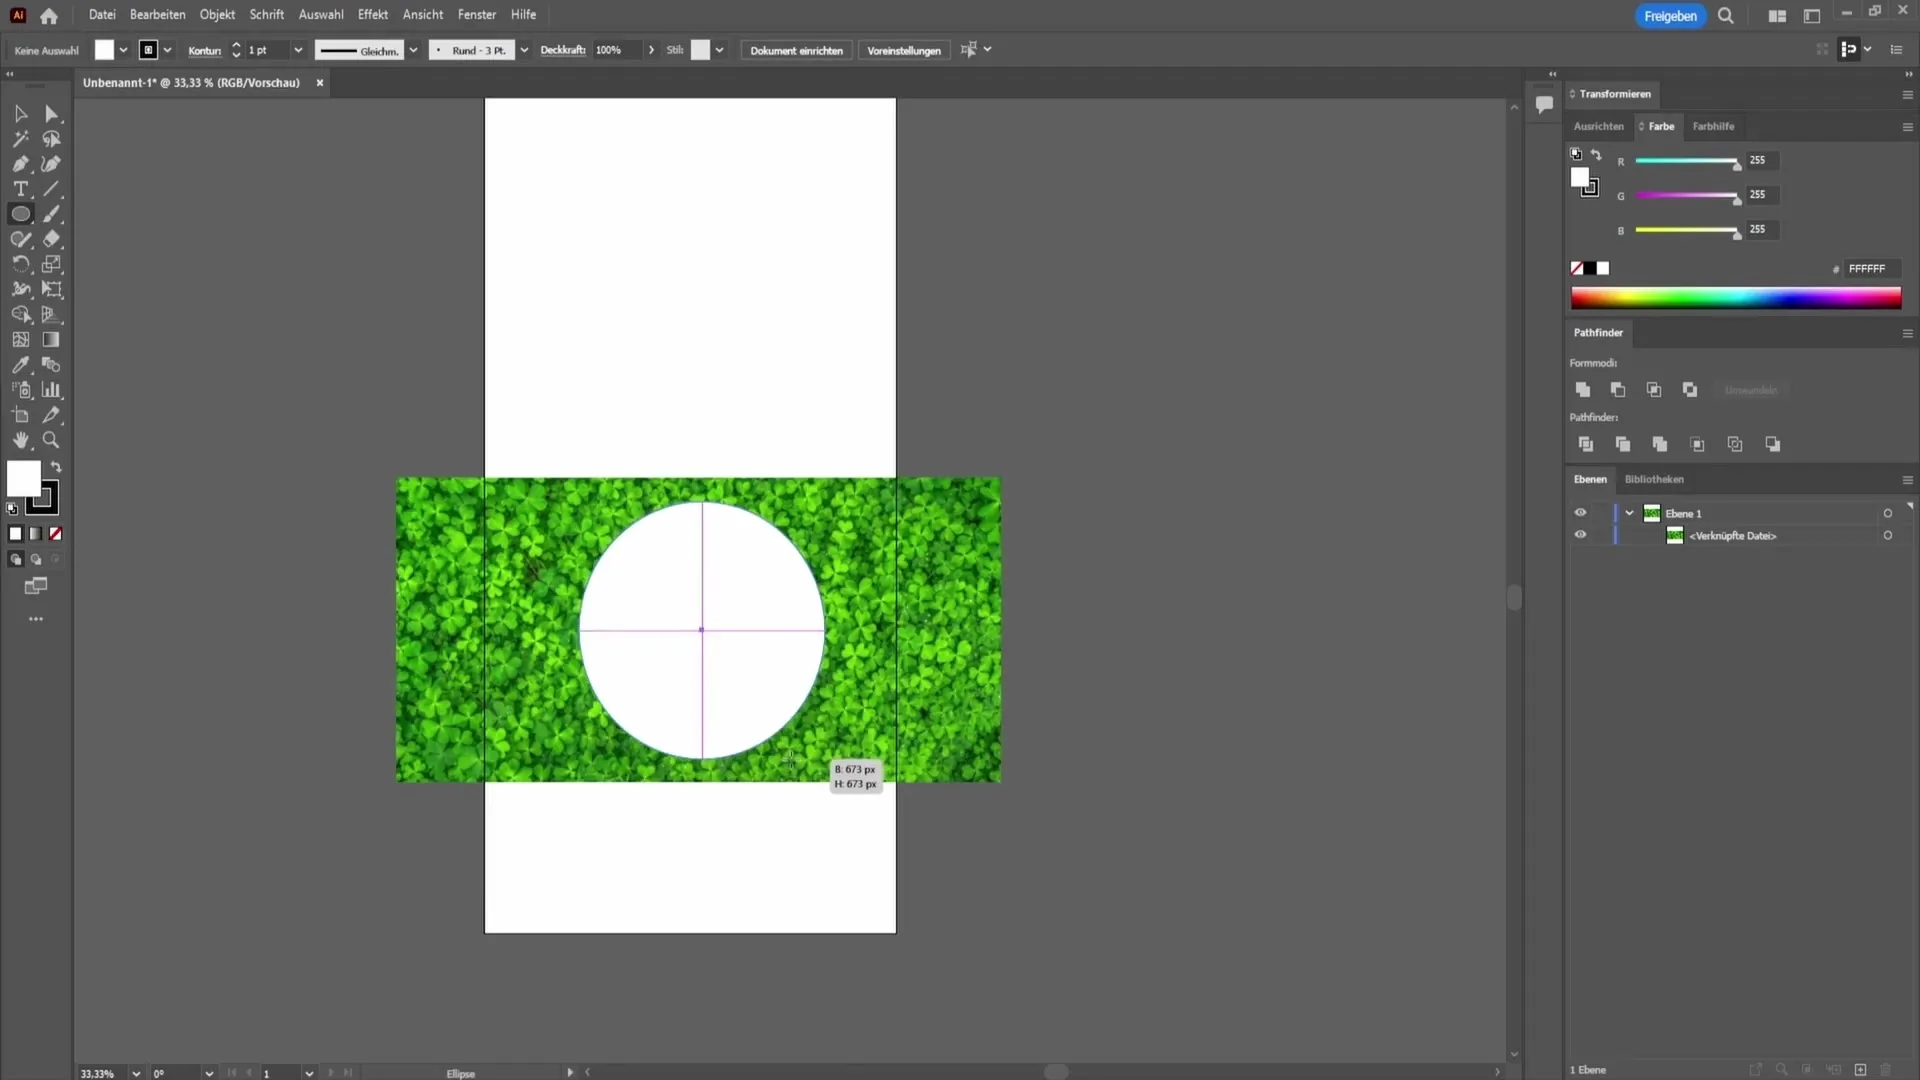1920x1080 pixels.
Task: Select the Column Graph tool
Action: [51, 390]
